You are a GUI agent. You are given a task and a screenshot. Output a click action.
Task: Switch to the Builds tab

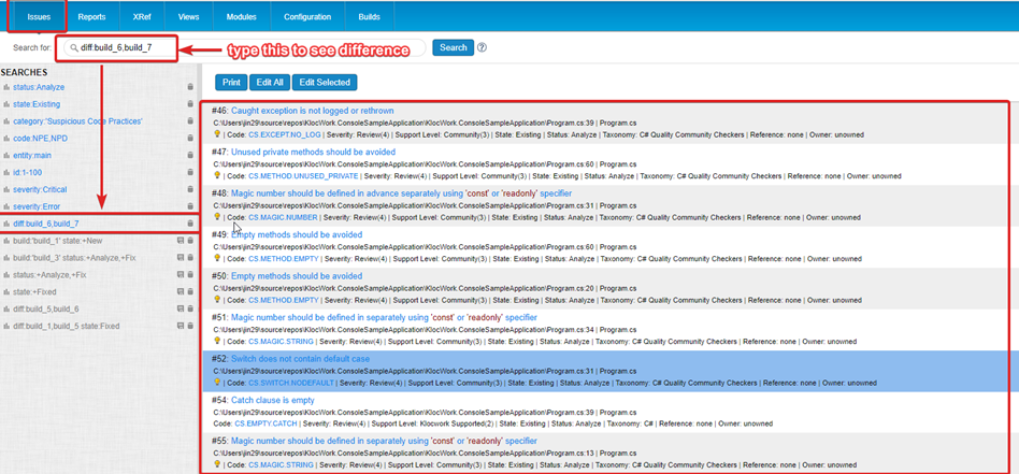(369, 17)
